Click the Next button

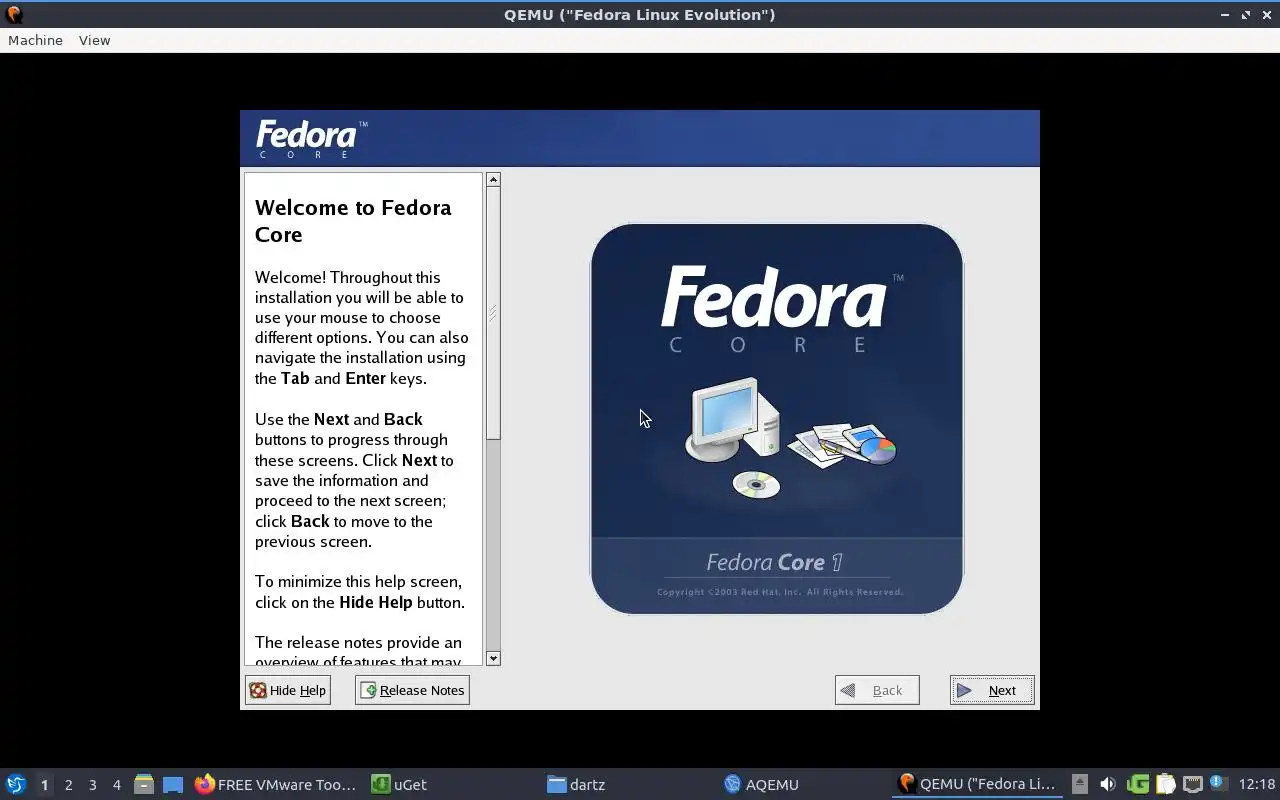click(992, 690)
